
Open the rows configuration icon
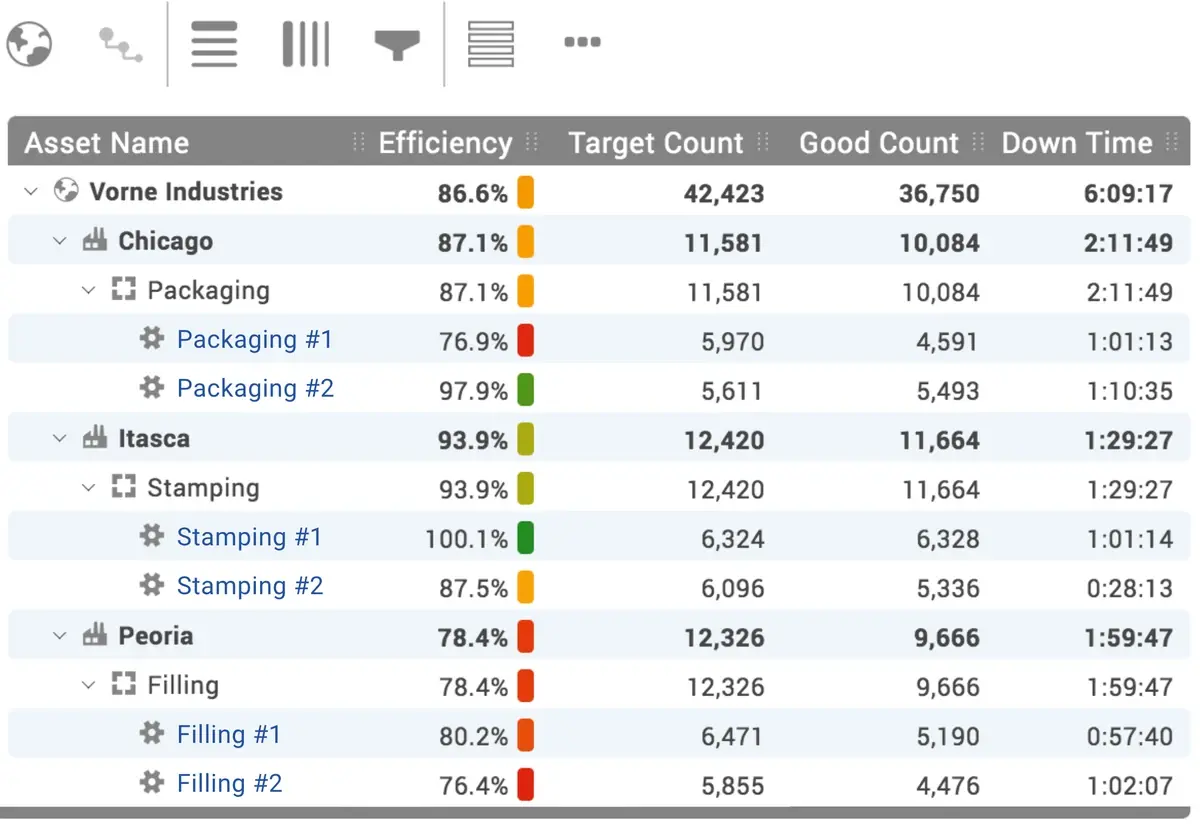coord(214,44)
